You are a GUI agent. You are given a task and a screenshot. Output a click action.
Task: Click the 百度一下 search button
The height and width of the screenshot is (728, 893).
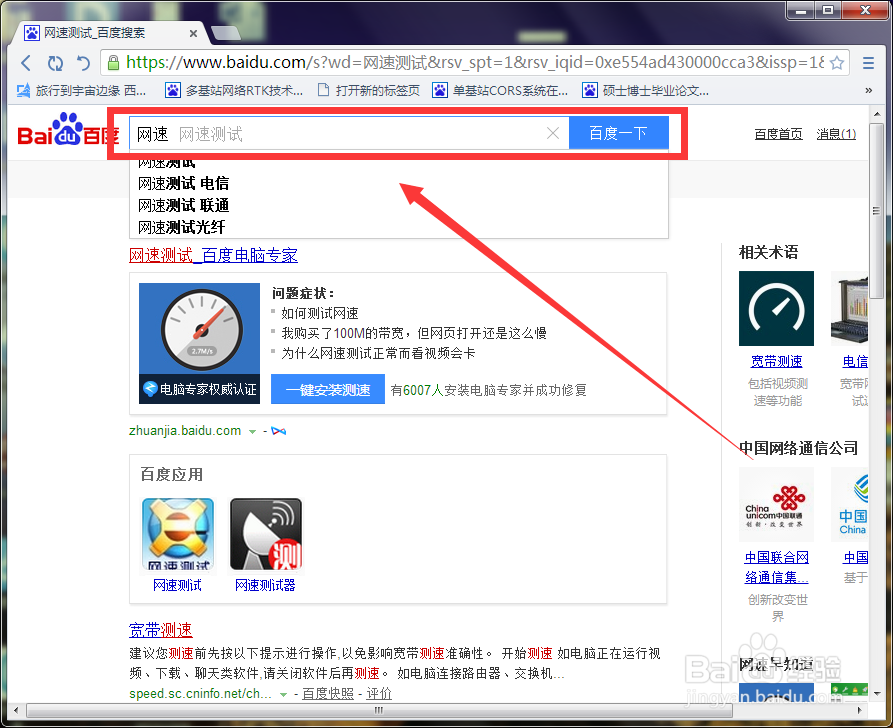[x=618, y=134]
